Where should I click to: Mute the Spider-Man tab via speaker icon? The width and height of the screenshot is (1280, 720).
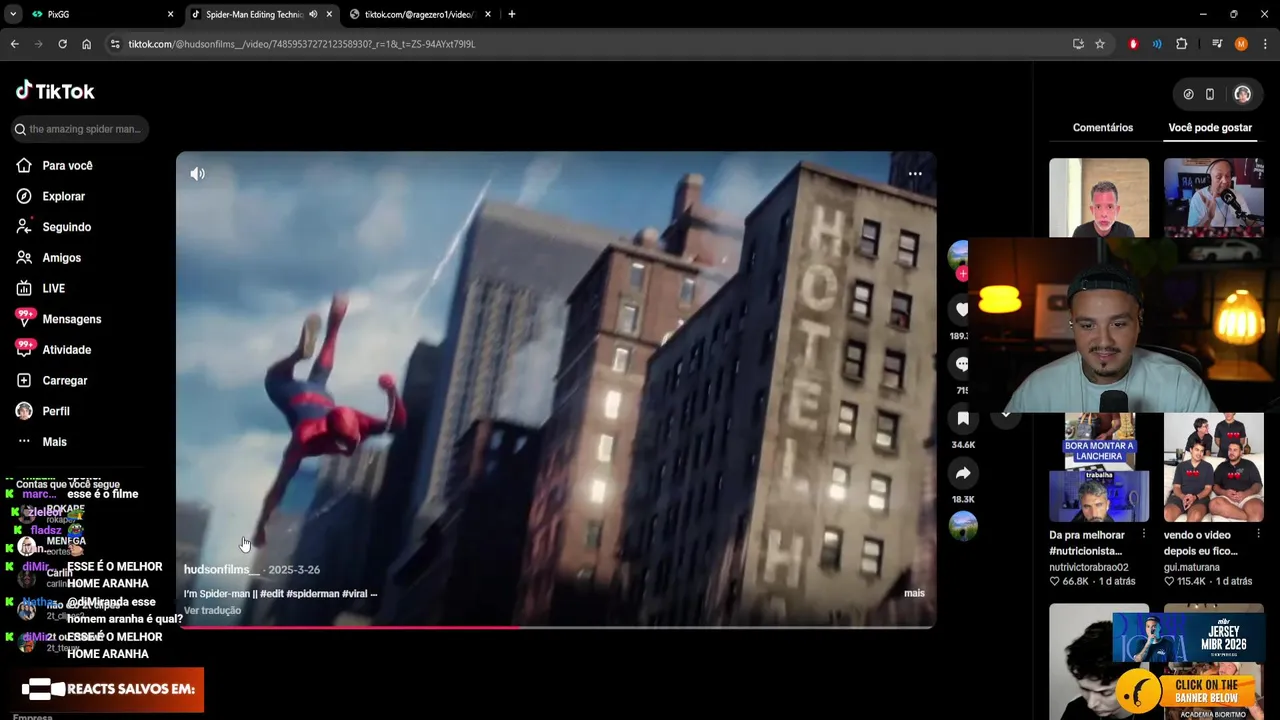coord(313,14)
